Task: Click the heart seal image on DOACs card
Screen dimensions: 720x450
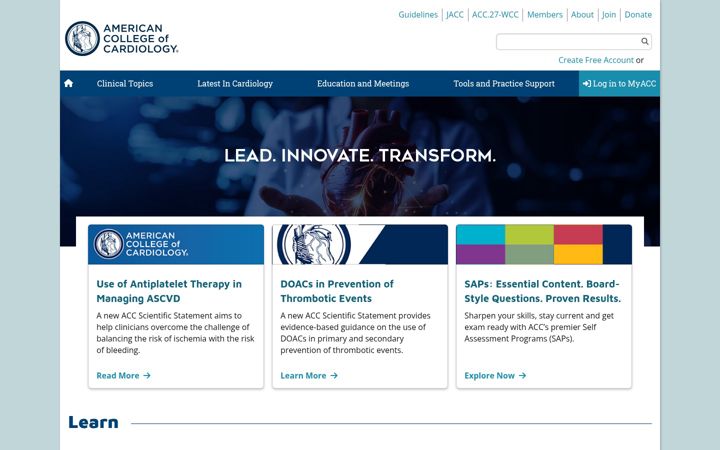Action: click(360, 244)
